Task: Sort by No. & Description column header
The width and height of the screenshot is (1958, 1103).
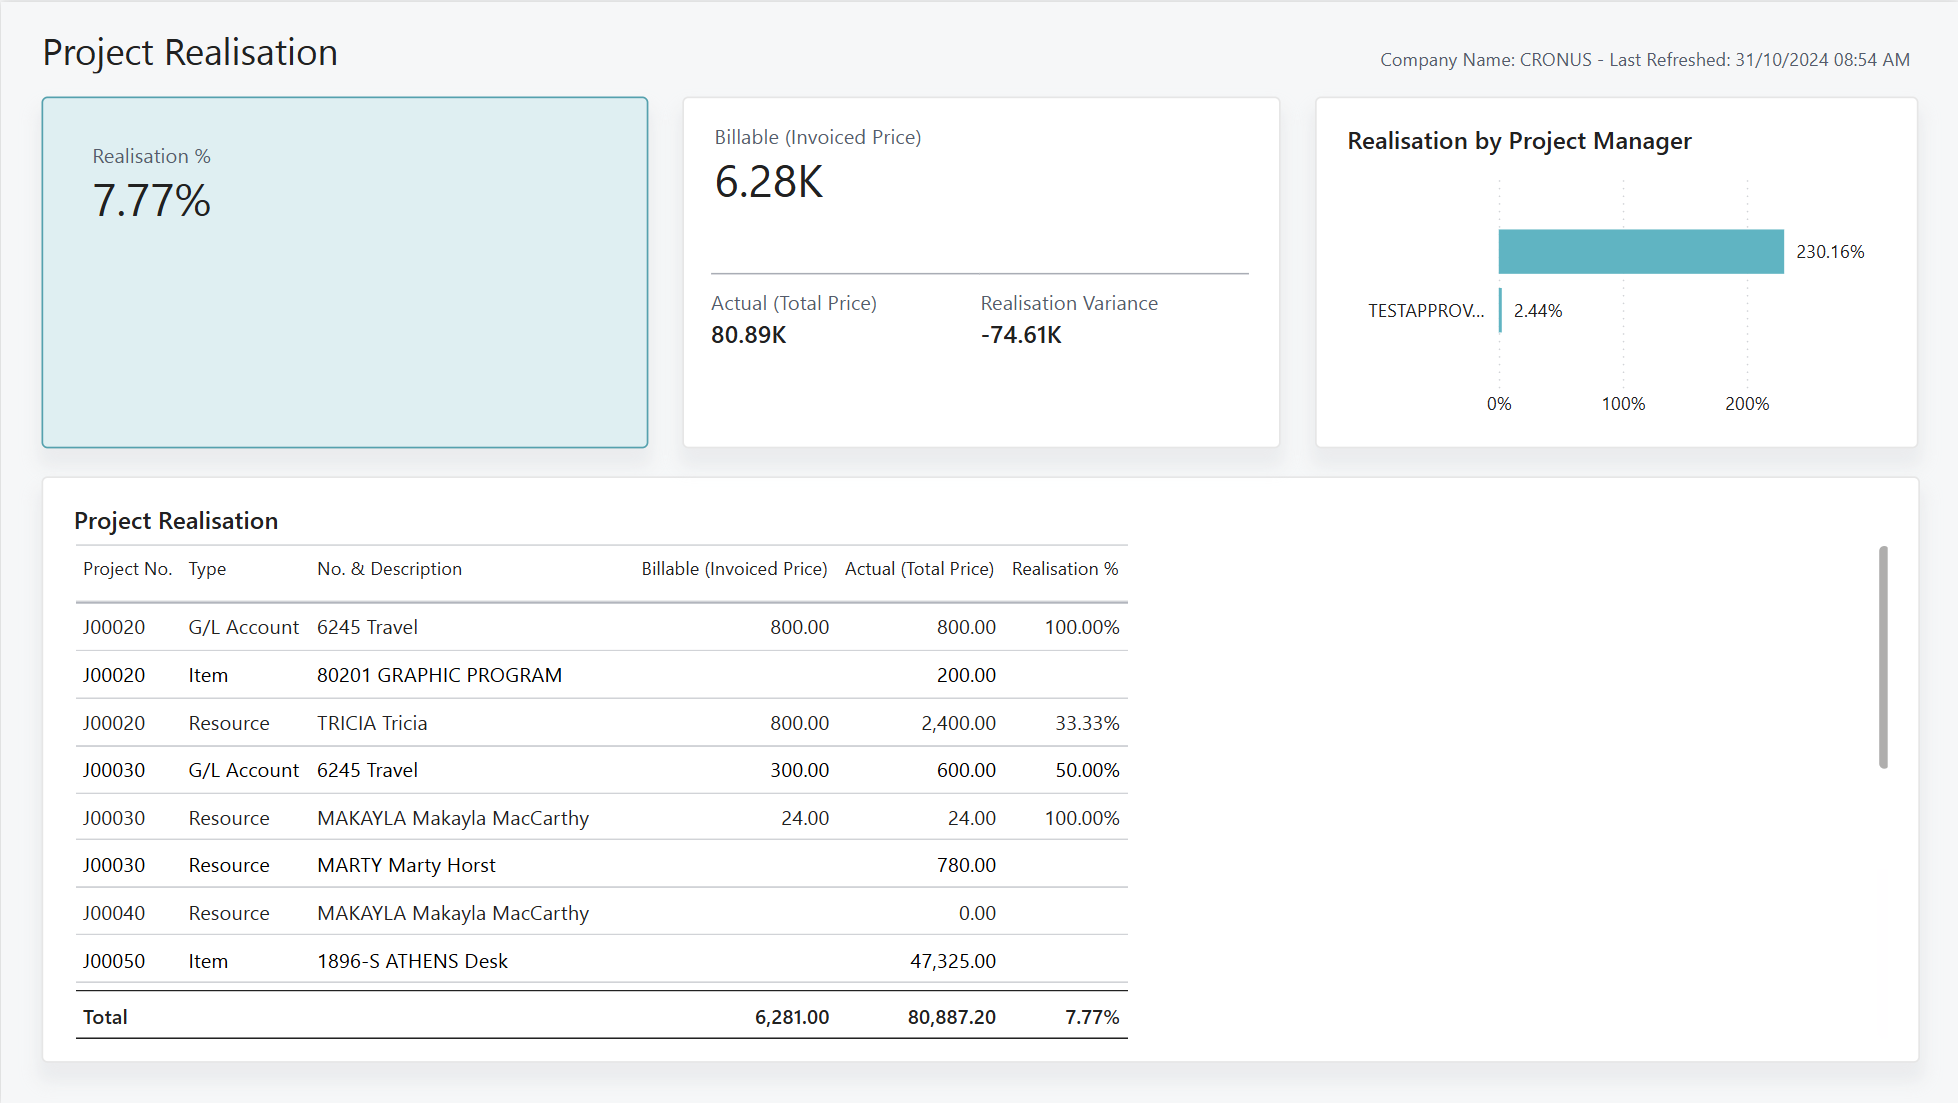Action: pos(389,569)
